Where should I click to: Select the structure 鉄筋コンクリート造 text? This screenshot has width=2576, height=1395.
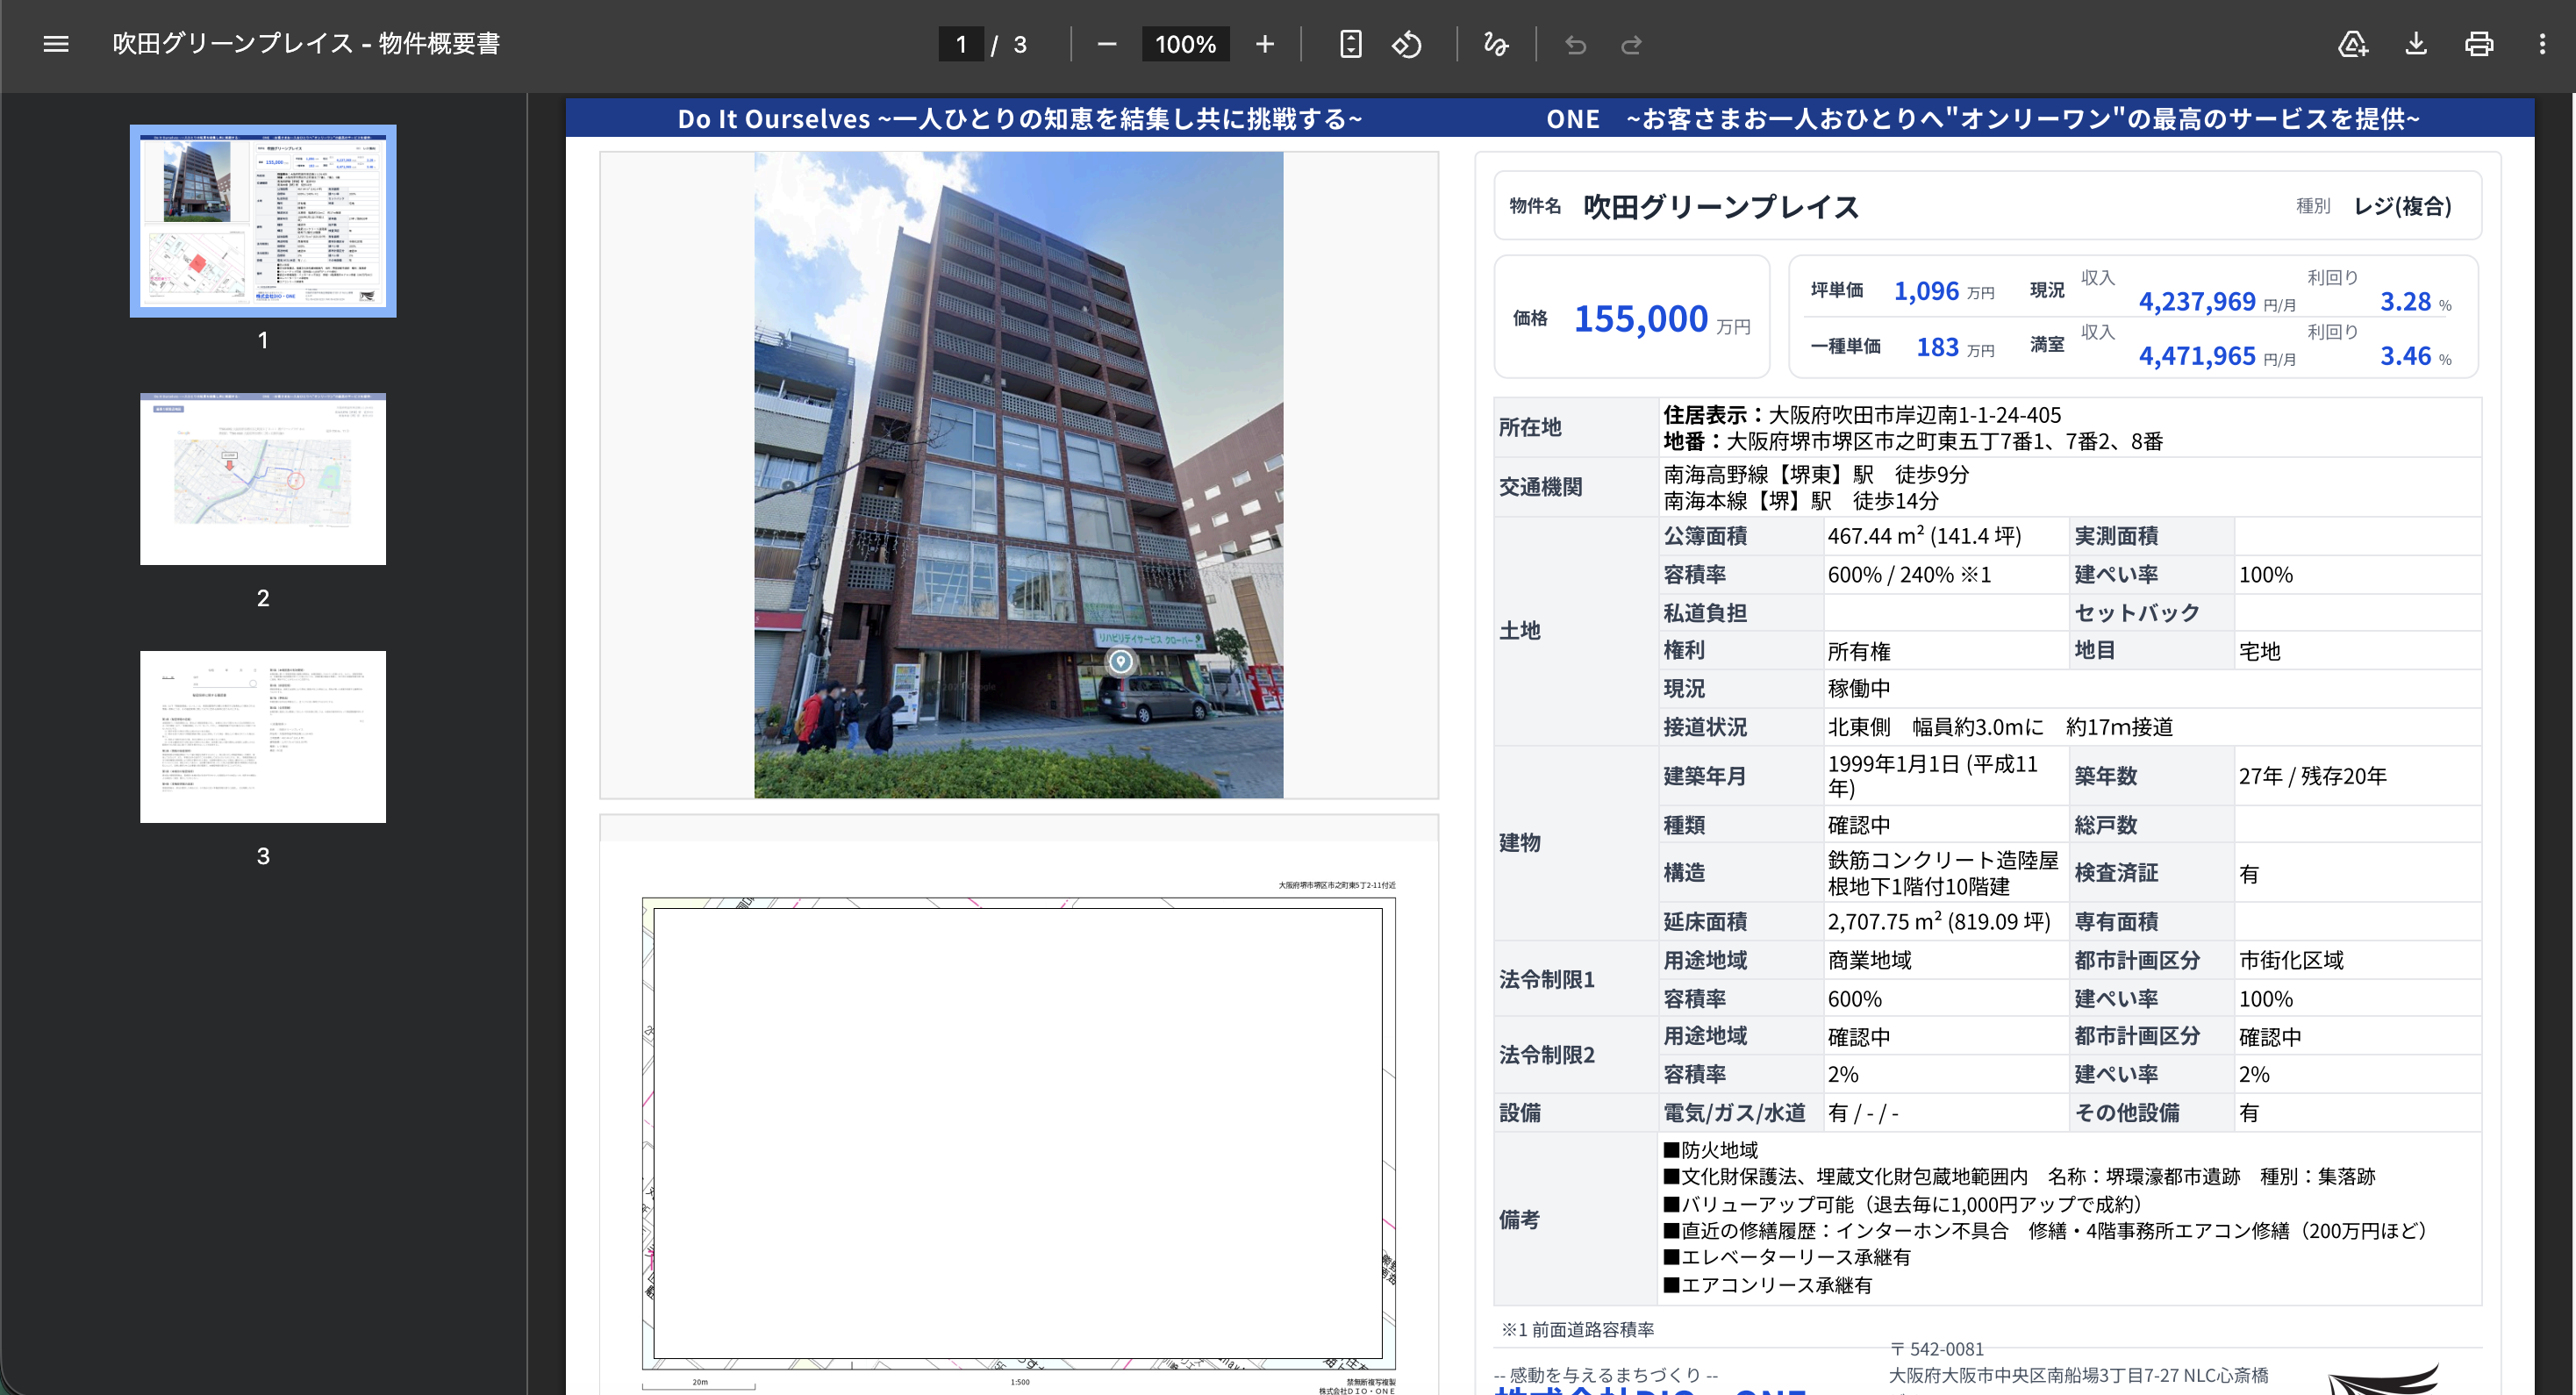[1943, 872]
